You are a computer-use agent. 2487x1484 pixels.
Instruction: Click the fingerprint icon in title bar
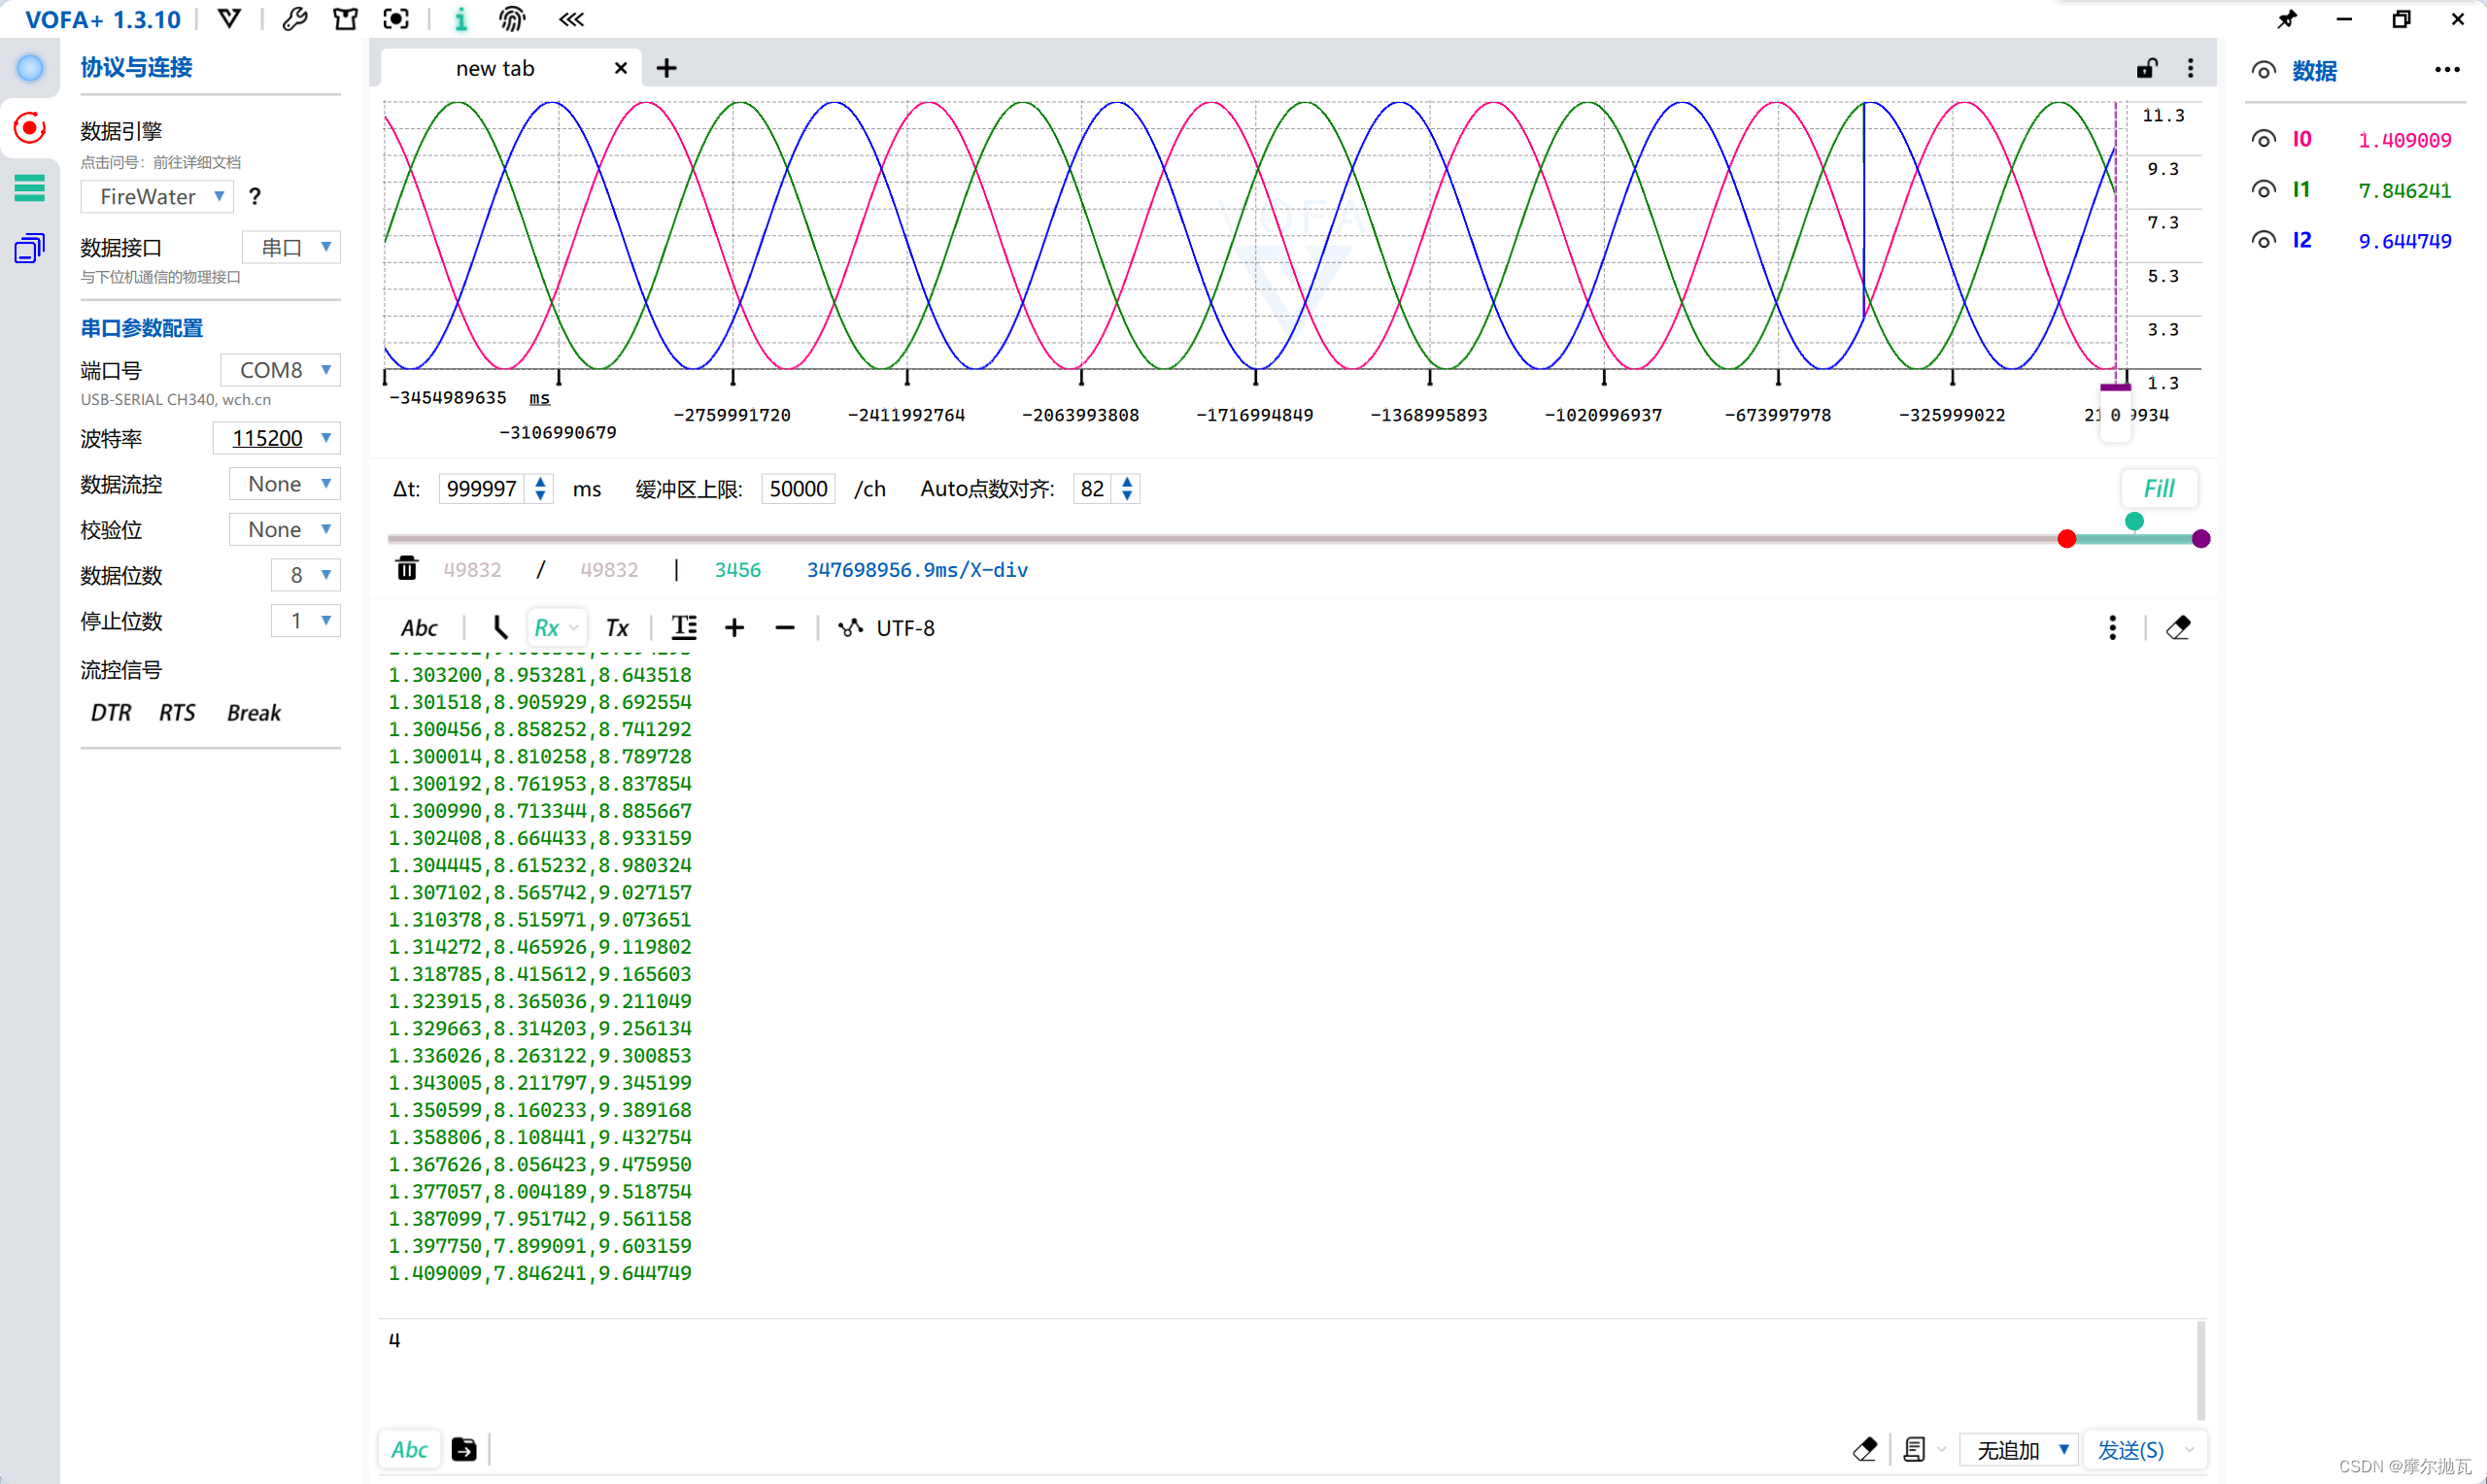512,19
